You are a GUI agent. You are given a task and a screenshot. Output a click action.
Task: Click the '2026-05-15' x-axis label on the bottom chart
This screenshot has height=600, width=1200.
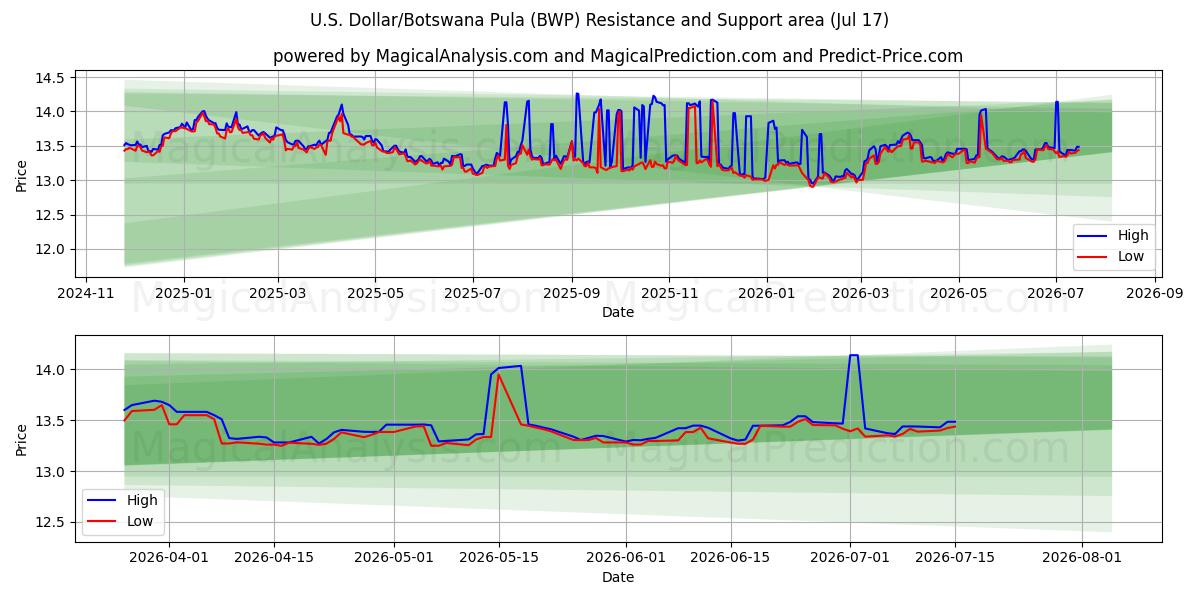click(x=501, y=559)
